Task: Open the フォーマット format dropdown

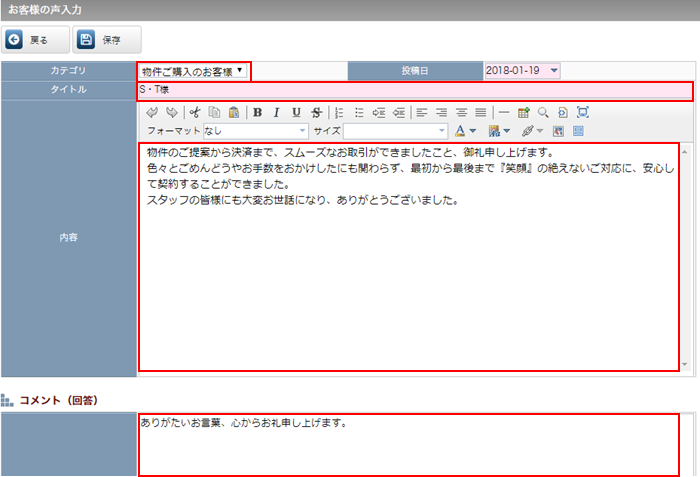Action: 255,131
